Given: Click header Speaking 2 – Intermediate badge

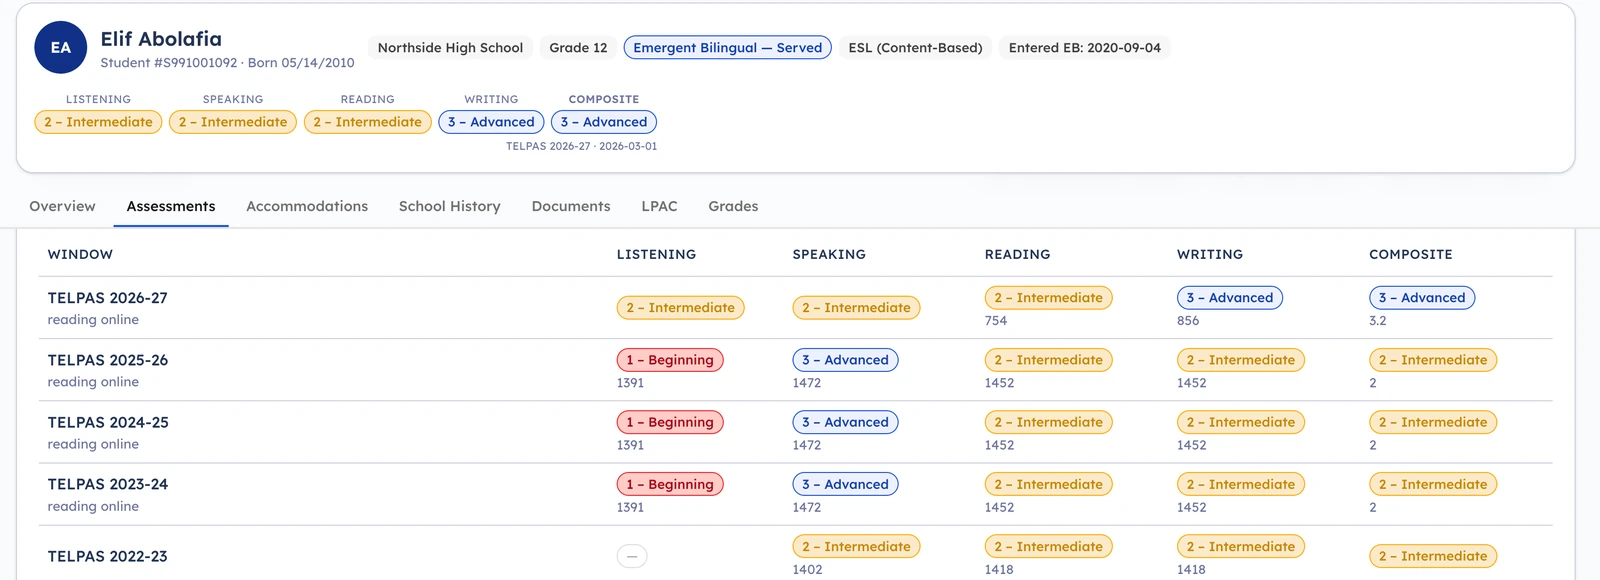Looking at the screenshot, I should (233, 122).
